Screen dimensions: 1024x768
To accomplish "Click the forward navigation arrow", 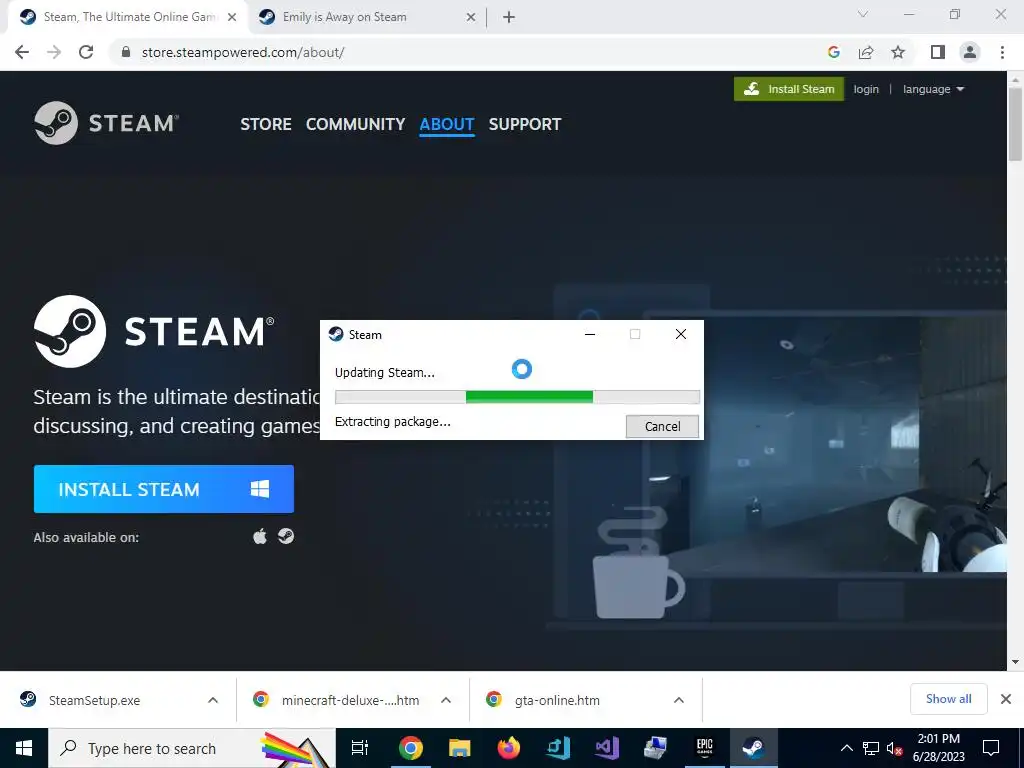I will click(54, 52).
